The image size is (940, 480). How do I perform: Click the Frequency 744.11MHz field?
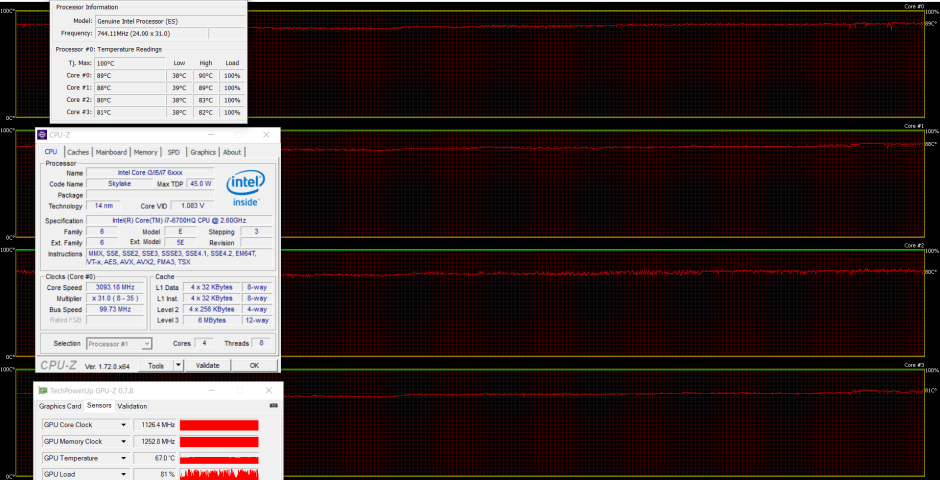click(151, 33)
